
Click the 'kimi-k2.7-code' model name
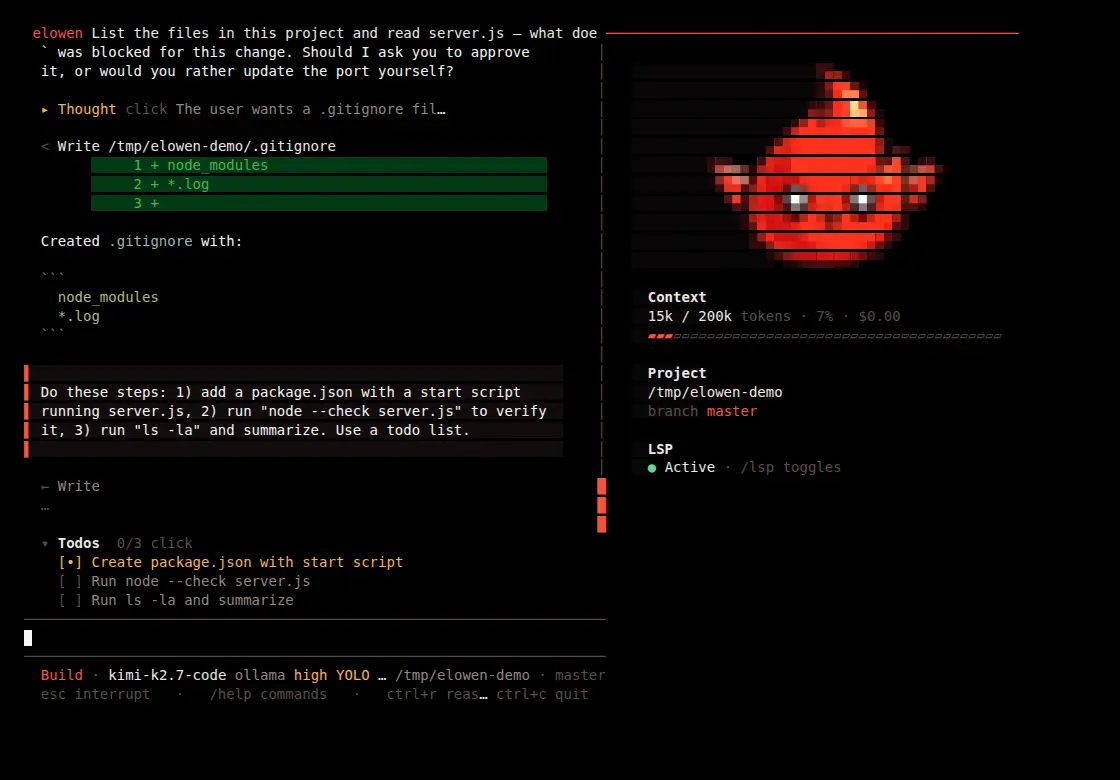(167, 675)
